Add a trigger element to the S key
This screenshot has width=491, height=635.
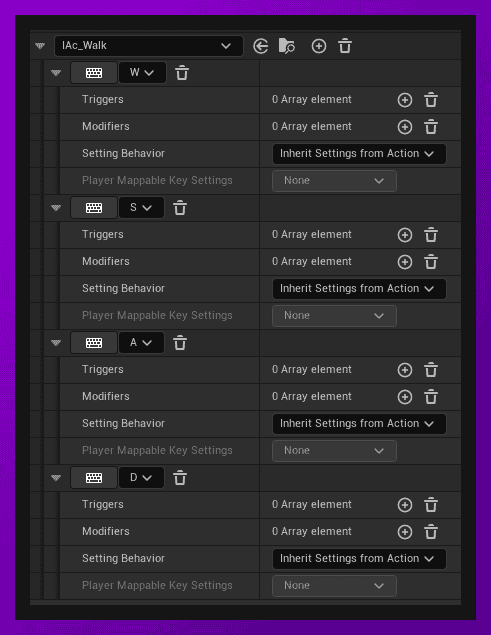[405, 235]
